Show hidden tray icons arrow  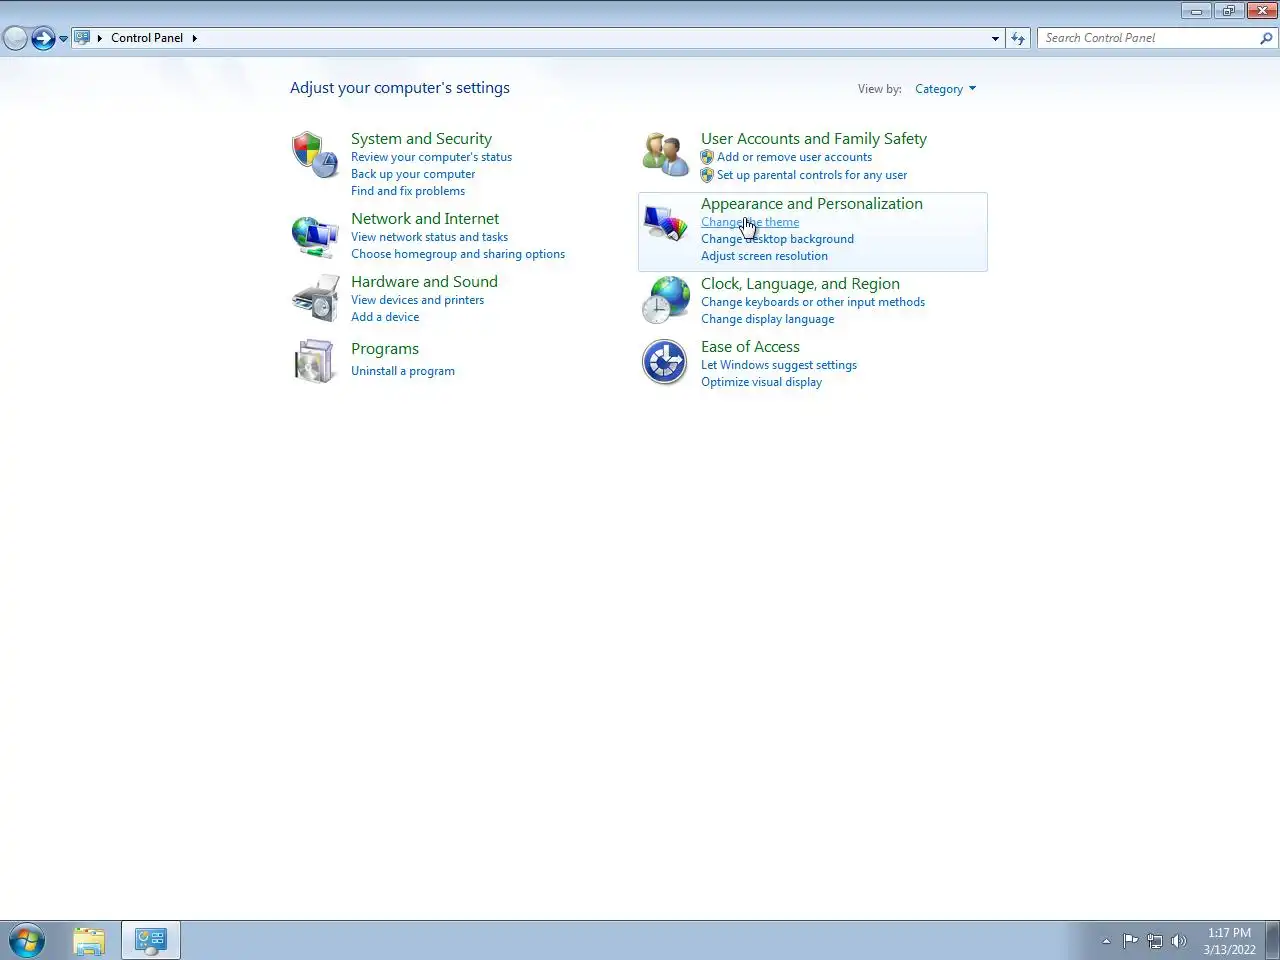pyautogui.click(x=1106, y=941)
